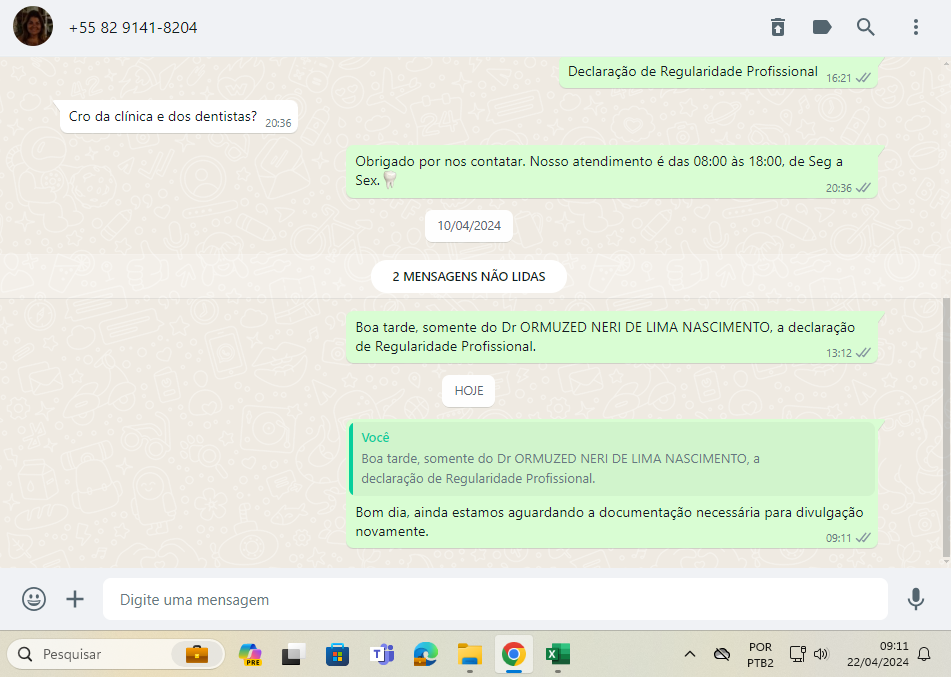Click the trash delete icon in chat header
Image resolution: width=951 pixels, height=677 pixels.
pos(778,27)
